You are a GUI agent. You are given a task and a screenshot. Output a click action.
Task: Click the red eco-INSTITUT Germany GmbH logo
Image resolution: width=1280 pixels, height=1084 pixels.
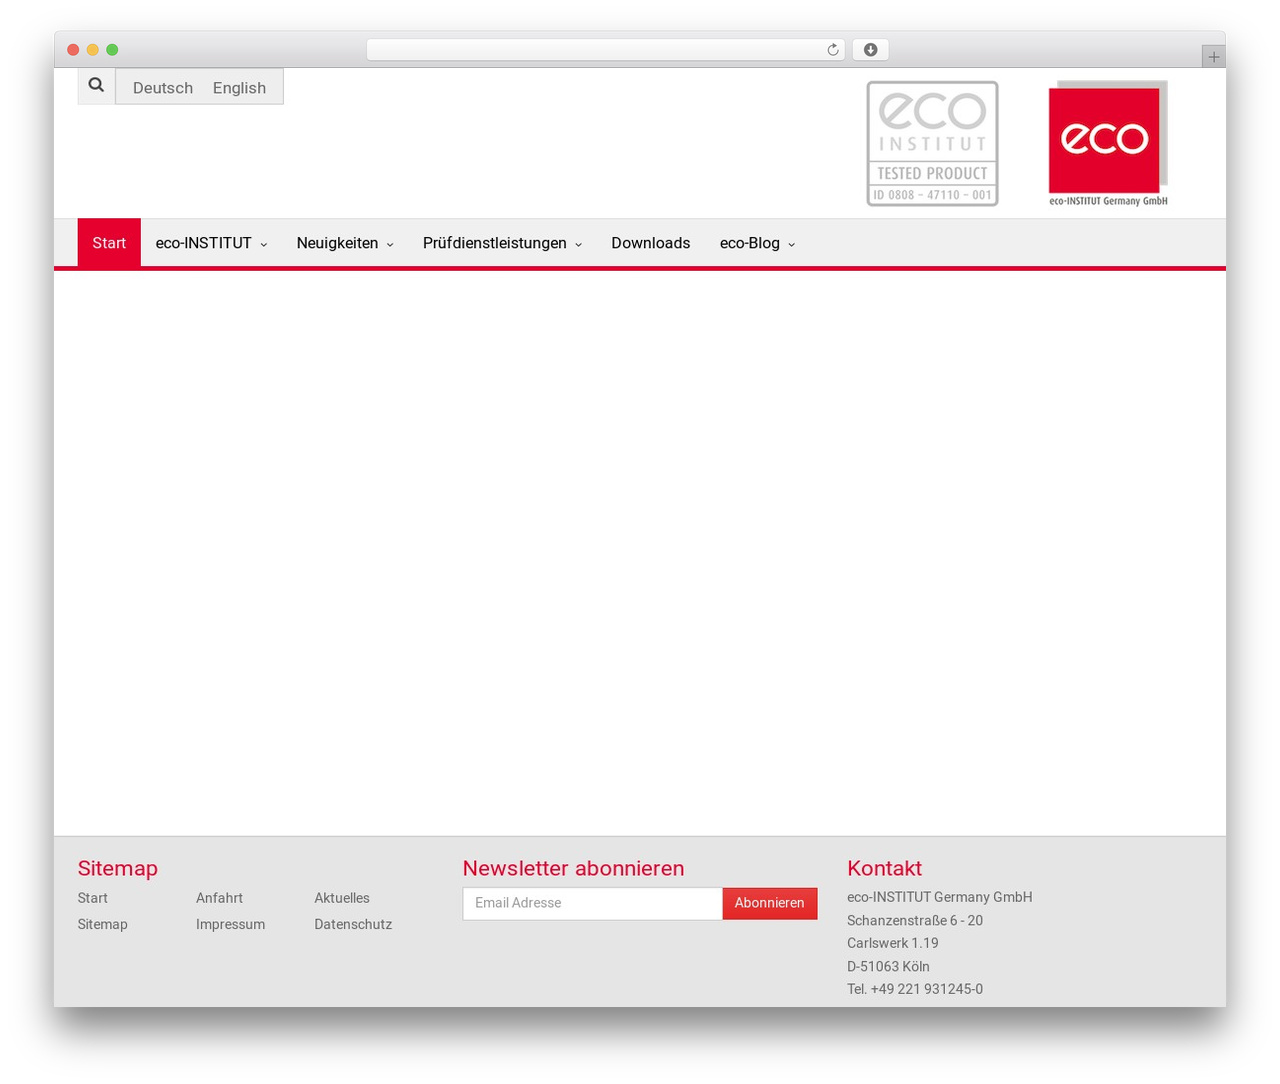tap(1108, 144)
